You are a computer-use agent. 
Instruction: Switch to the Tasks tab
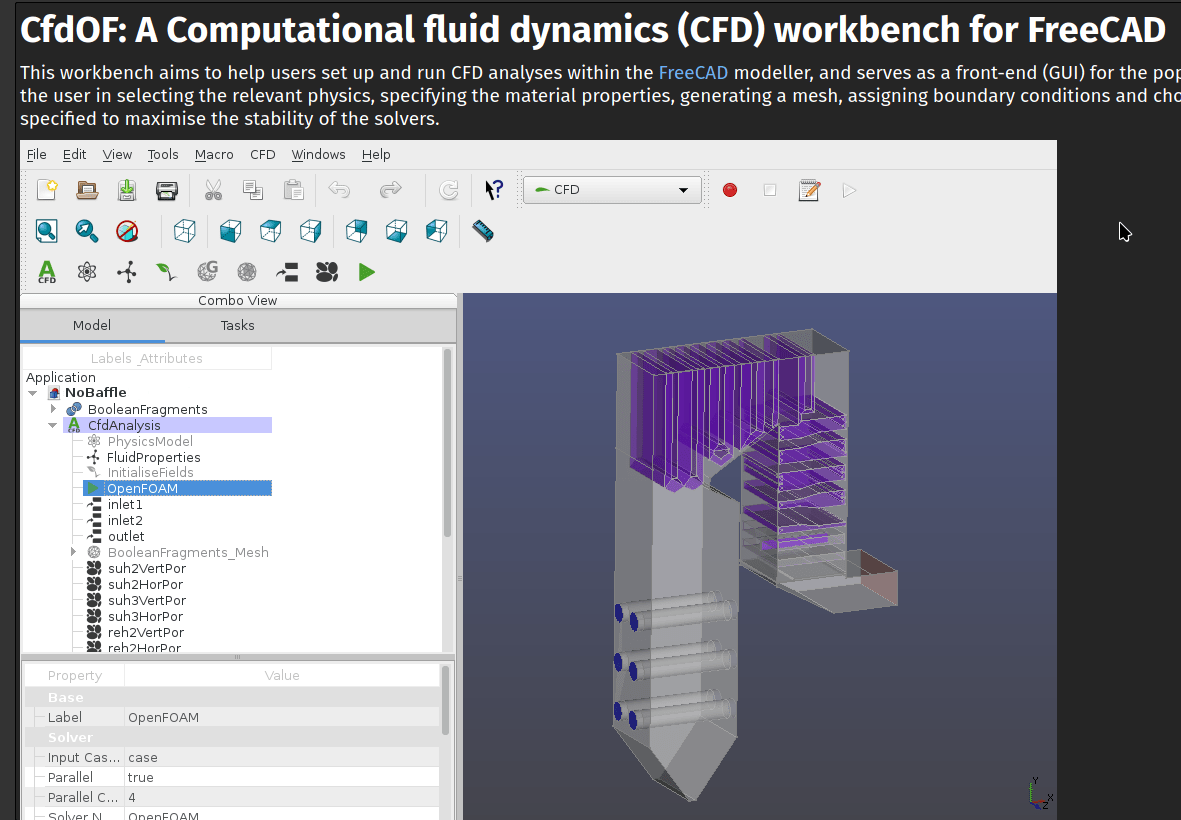tap(238, 325)
